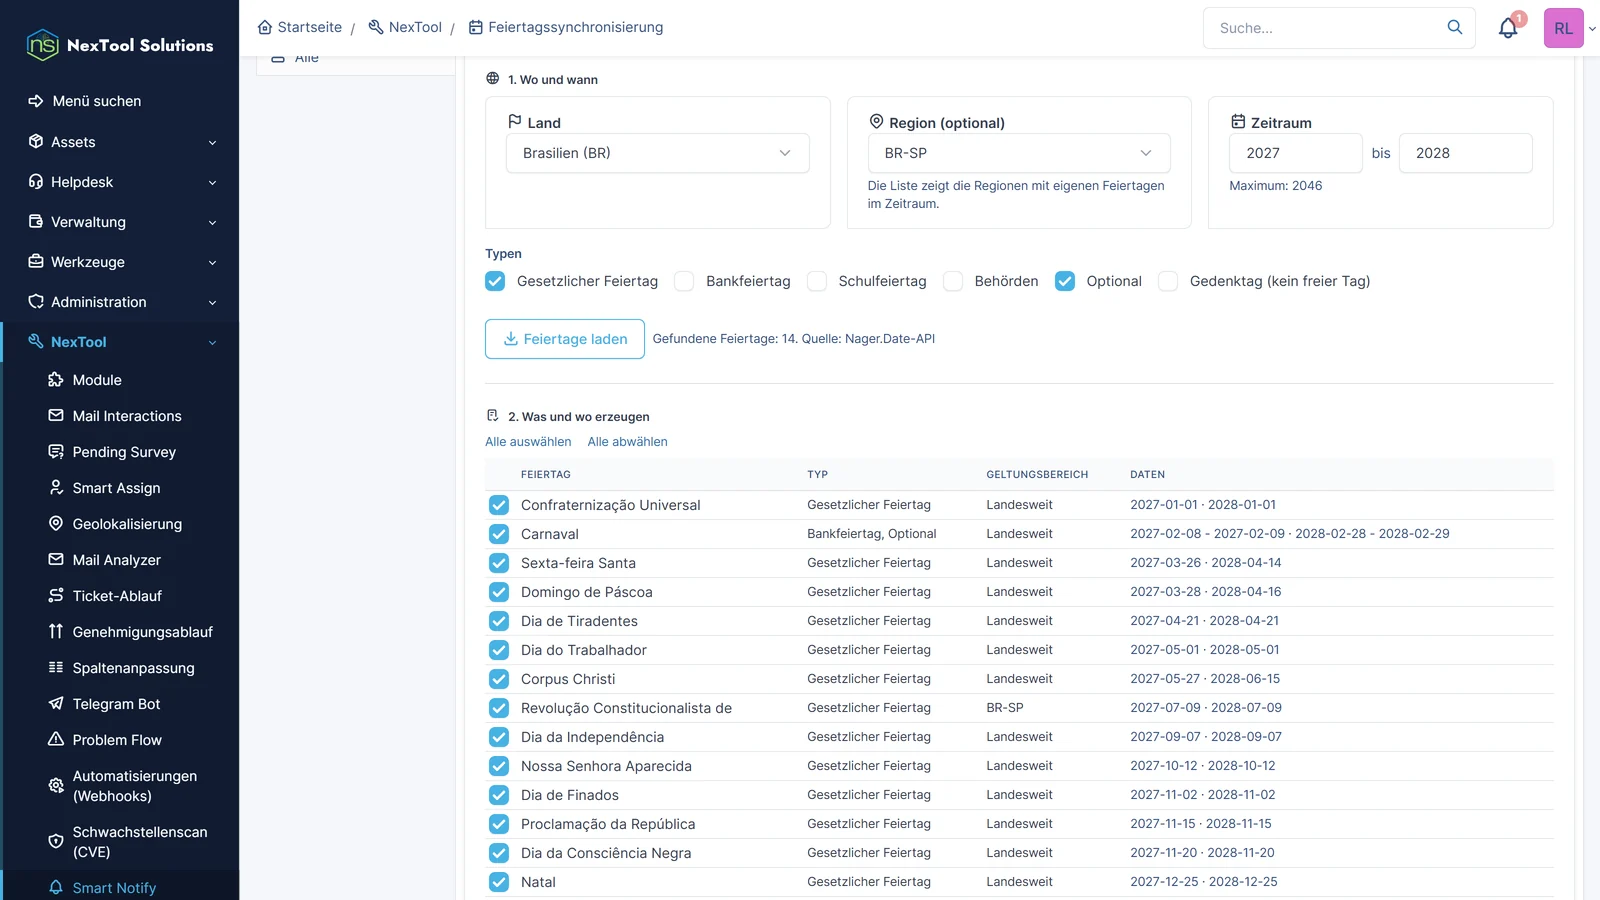The height and width of the screenshot is (900, 1600).
Task: Click the notification bell icon
Action: pos(1508,28)
